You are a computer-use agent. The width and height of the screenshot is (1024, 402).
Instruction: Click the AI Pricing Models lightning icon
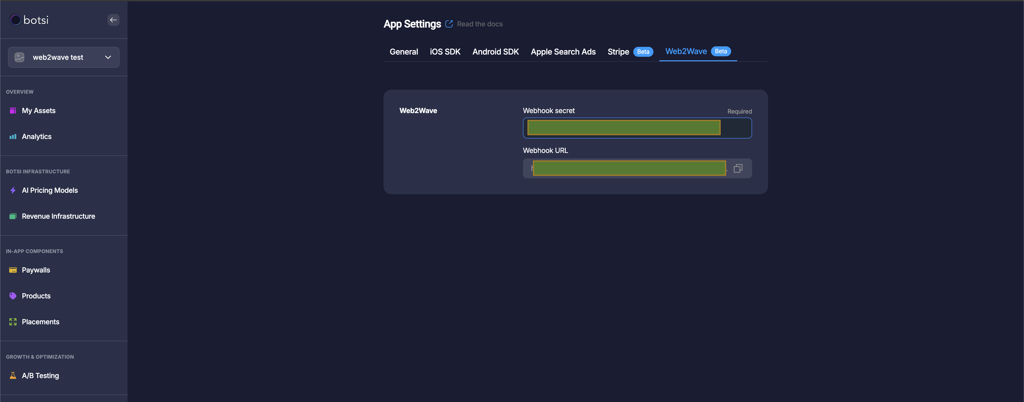point(12,191)
